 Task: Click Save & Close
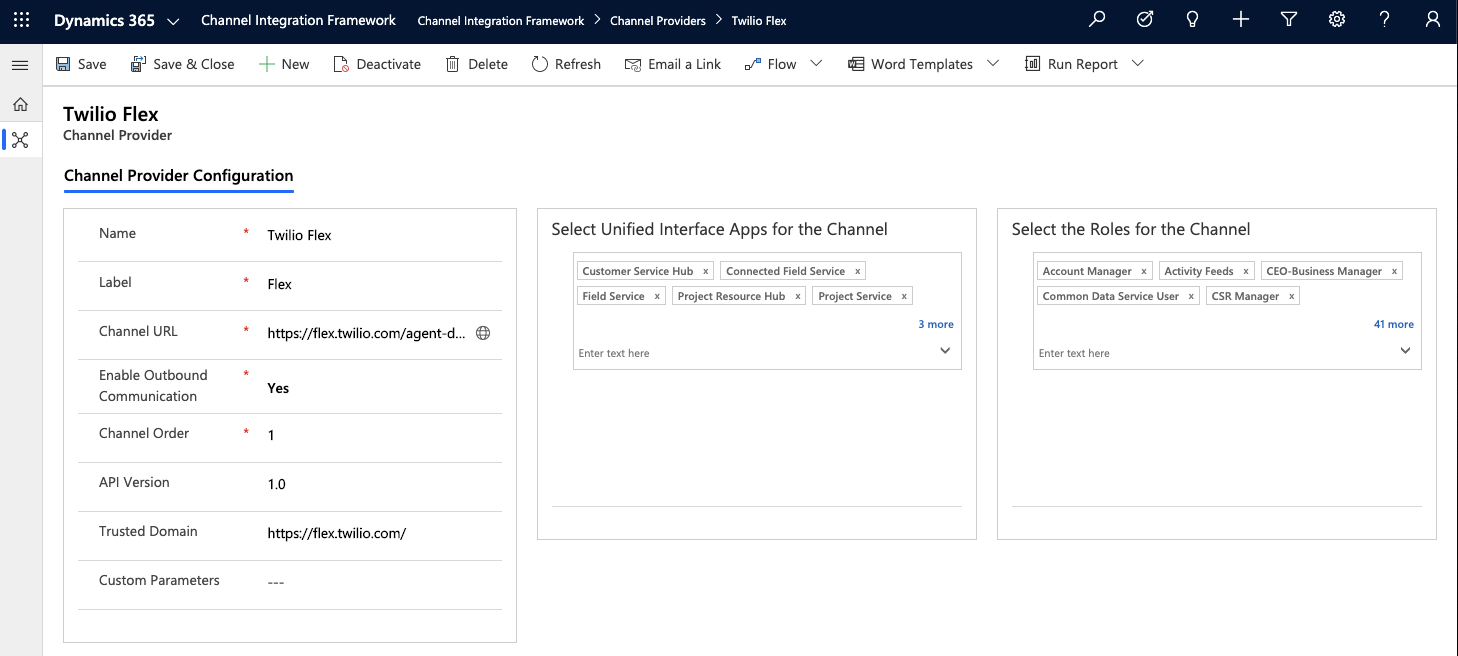pyautogui.click(x=183, y=64)
